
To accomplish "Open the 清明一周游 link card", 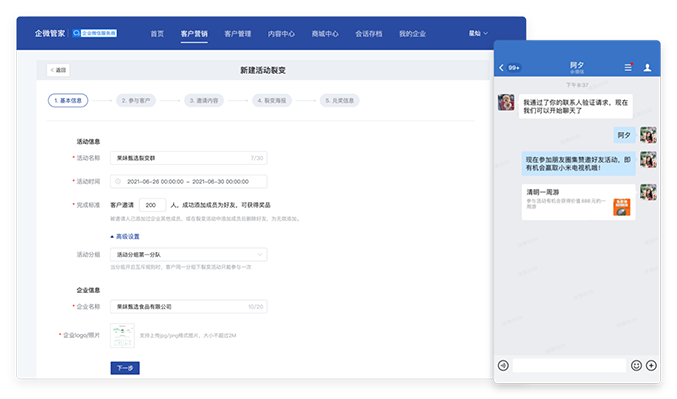I will (579, 202).
